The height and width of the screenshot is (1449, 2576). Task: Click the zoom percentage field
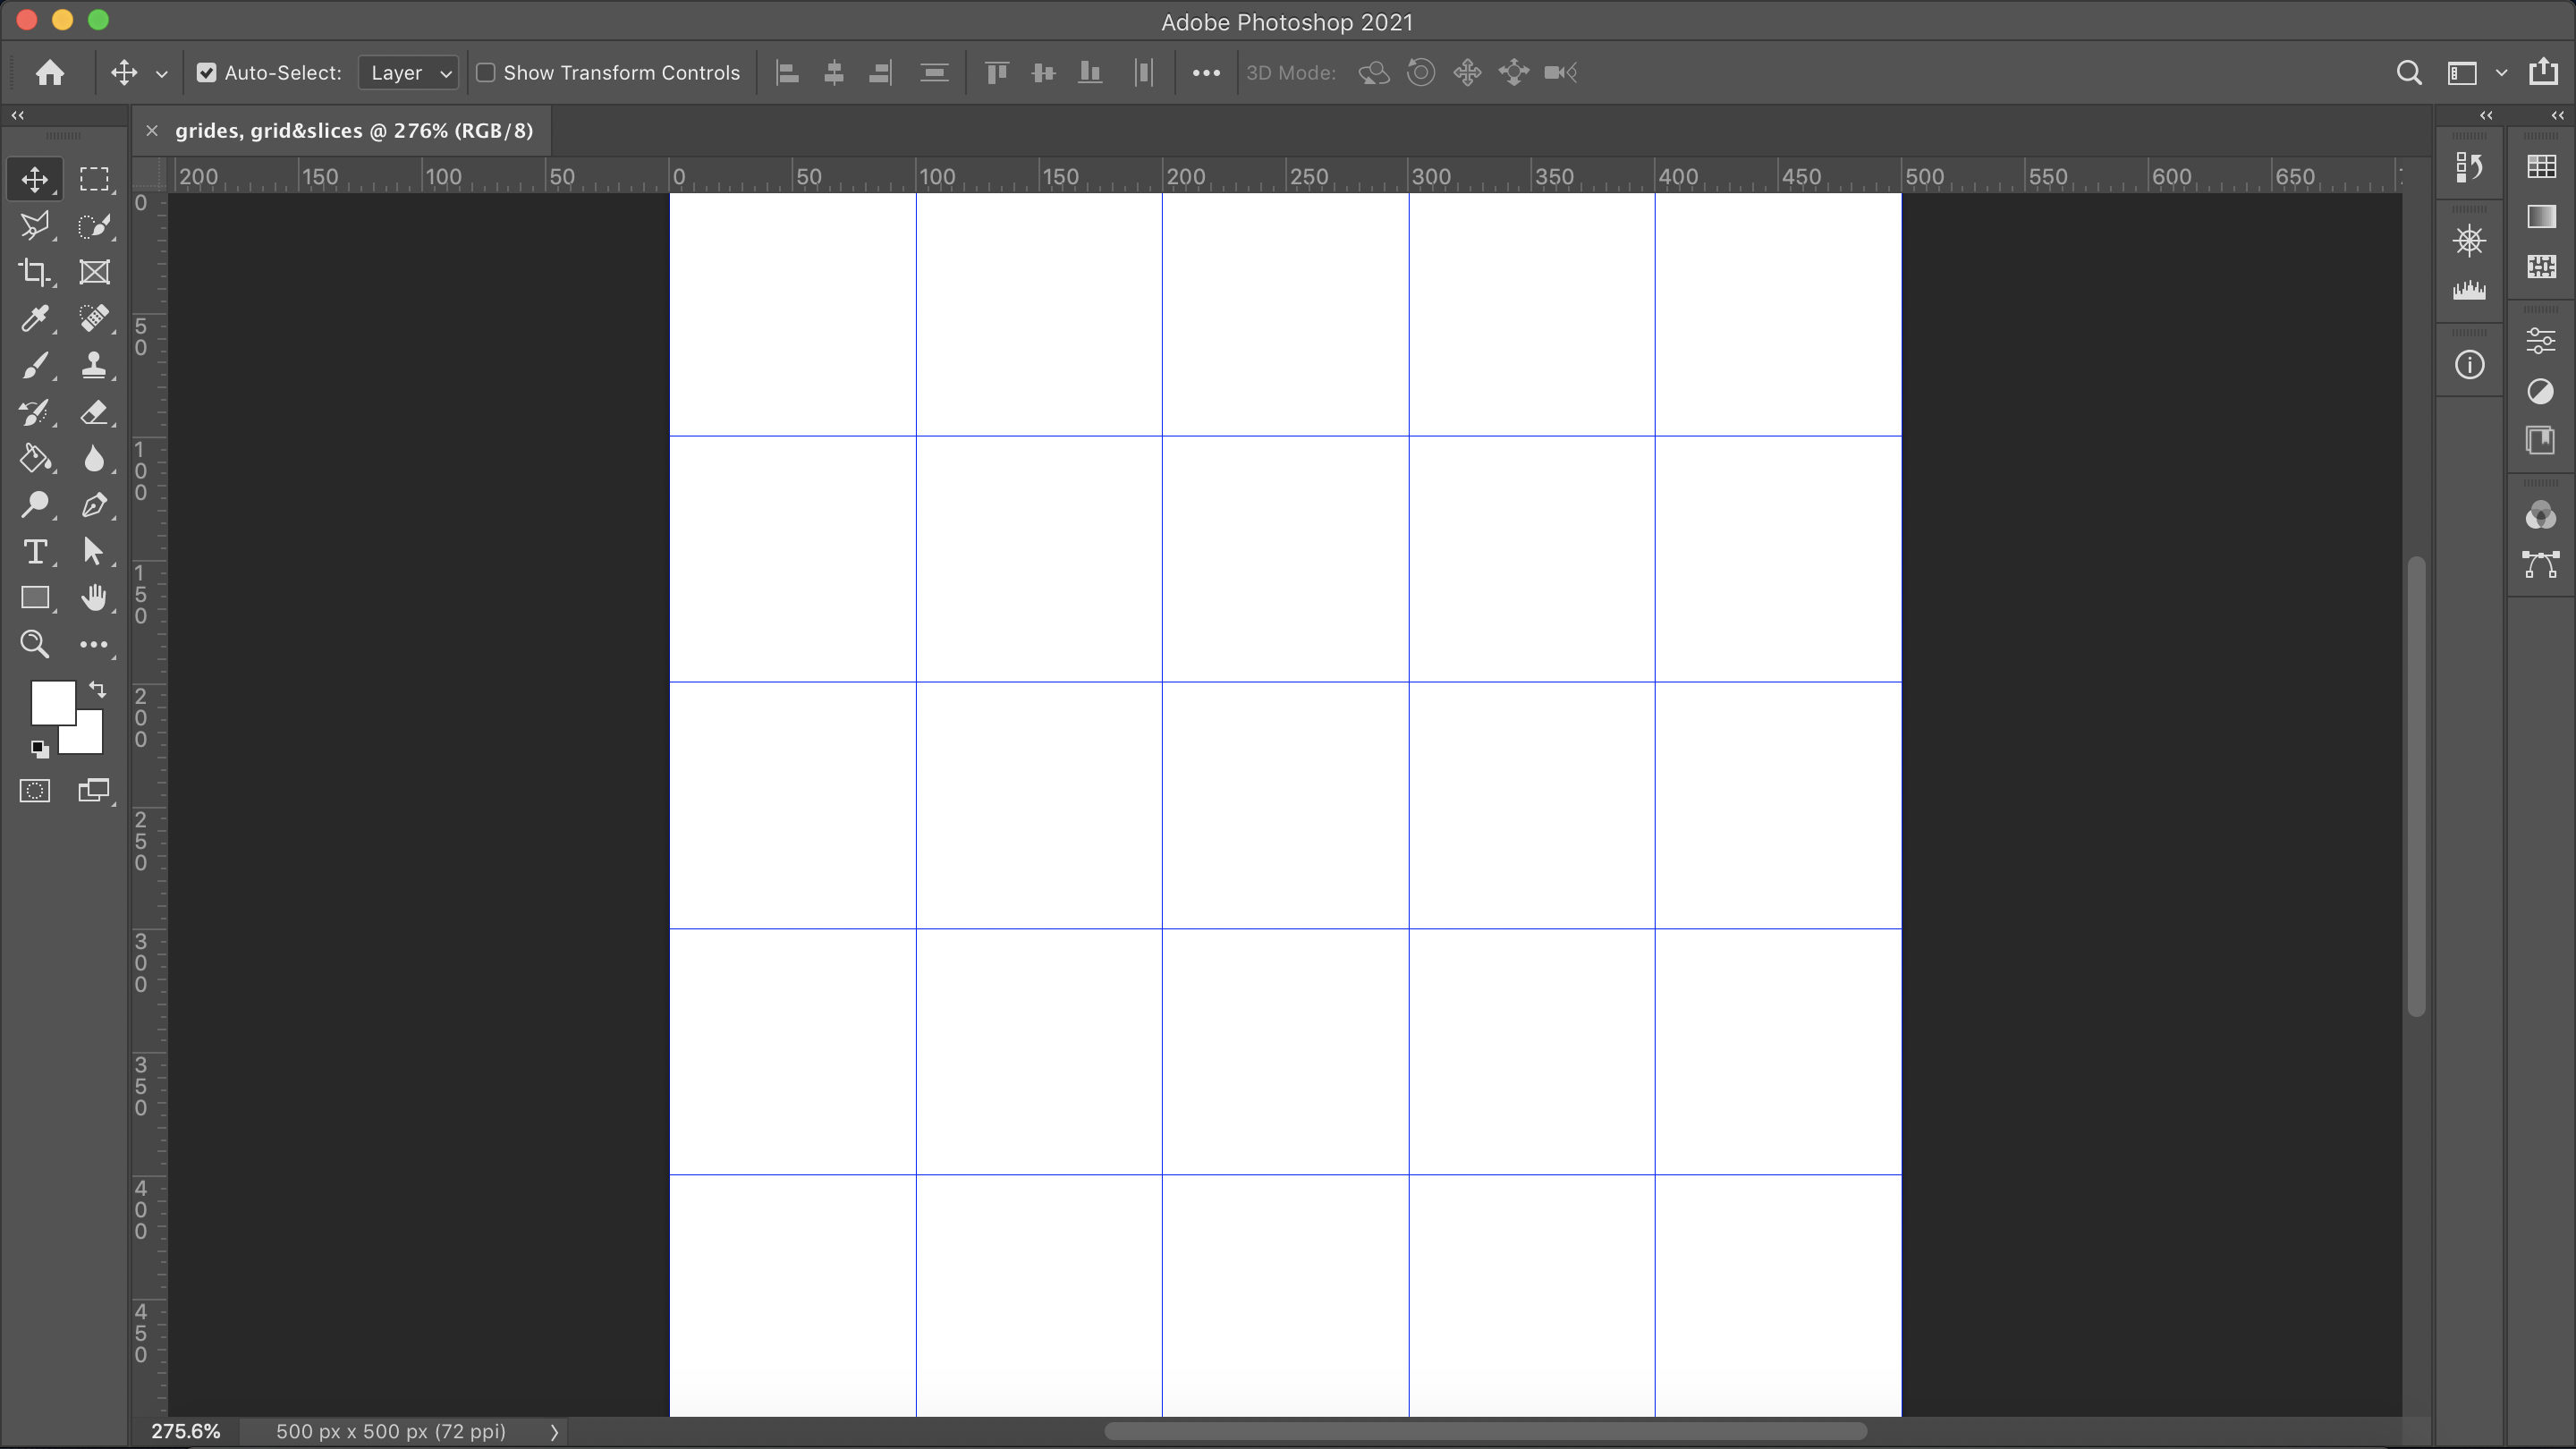186,1432
